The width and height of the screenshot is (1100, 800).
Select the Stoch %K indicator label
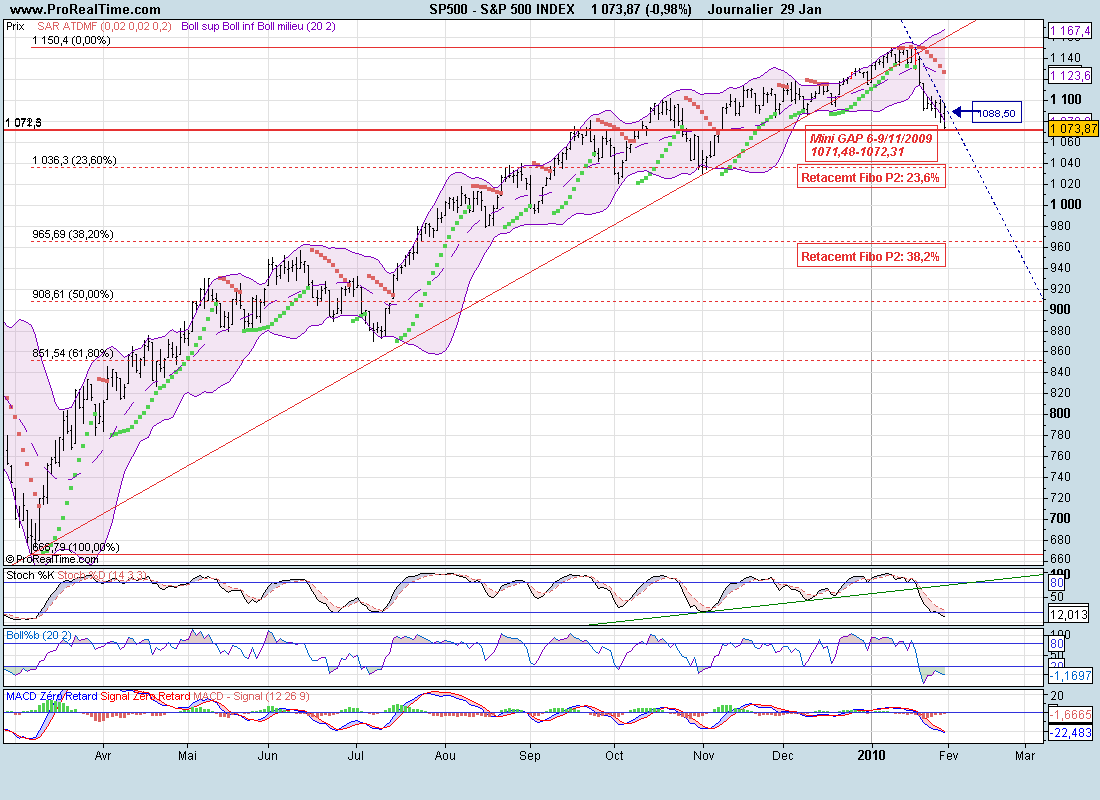[30, 575]
